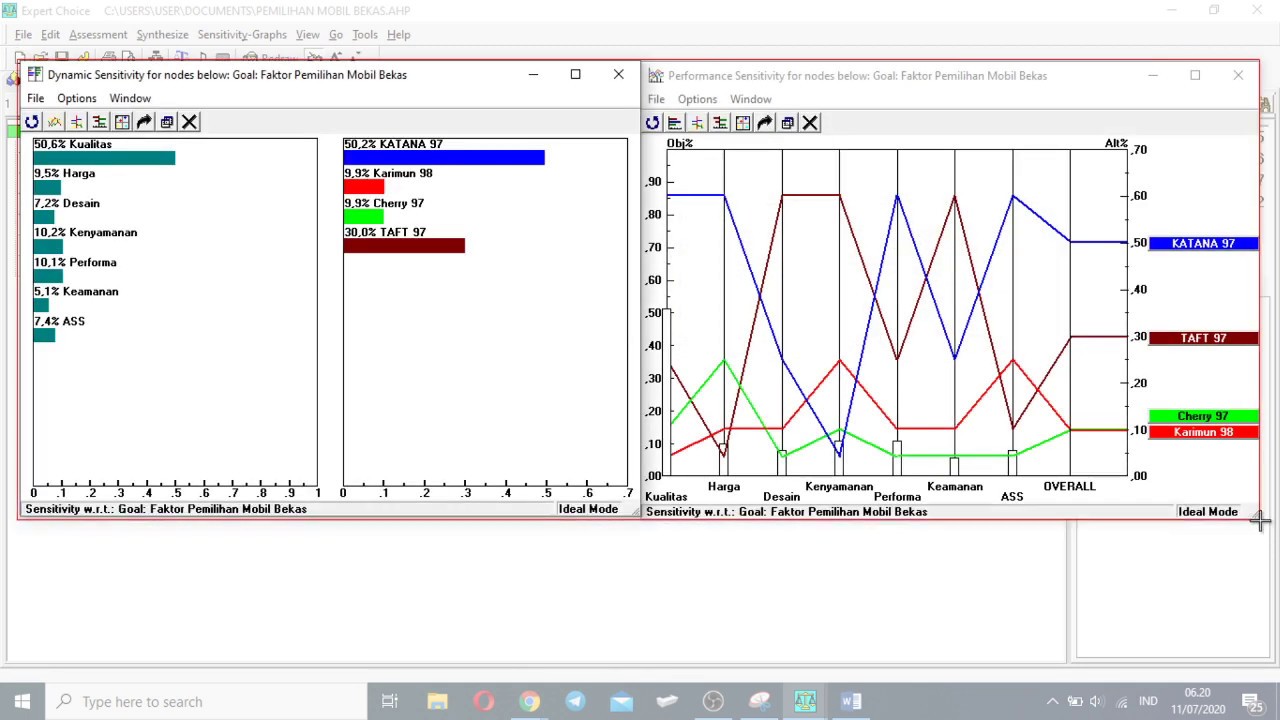Viewport: 1280px width, 720px height.
Task: Click the Kualitas priority bar
Action: pyautogui.click(x=104, y=158)
